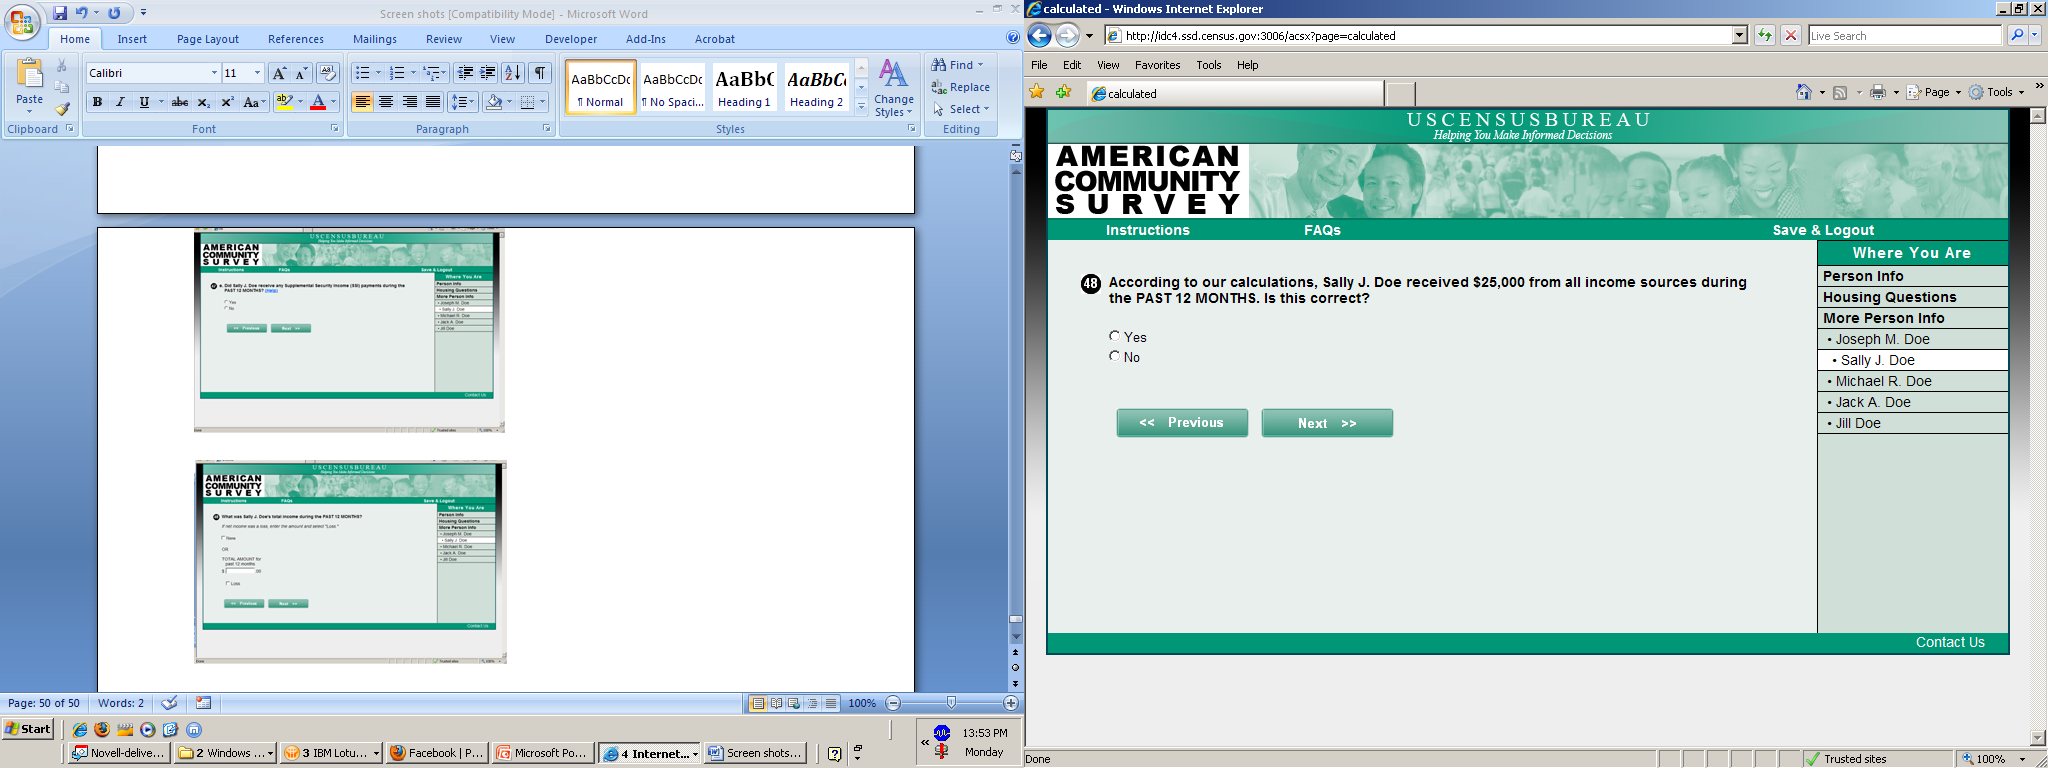The height and width of the screenshot is (768, 2048).
Task: Click the Word zoom slider handle
Action: [x=951, y=703]
